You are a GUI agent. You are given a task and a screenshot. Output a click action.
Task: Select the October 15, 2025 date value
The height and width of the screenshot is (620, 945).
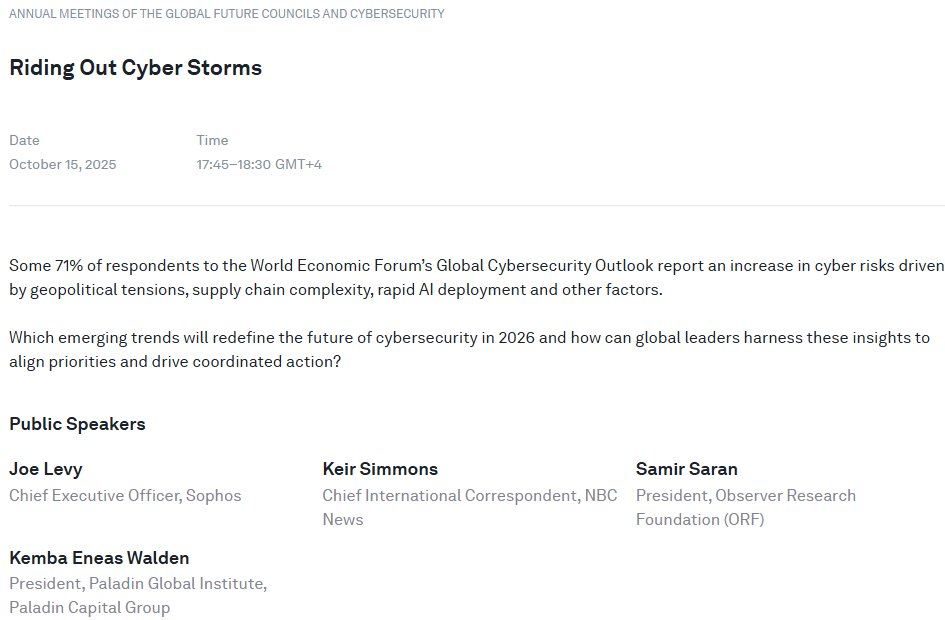pyautogui.click(x=62, y=164)
